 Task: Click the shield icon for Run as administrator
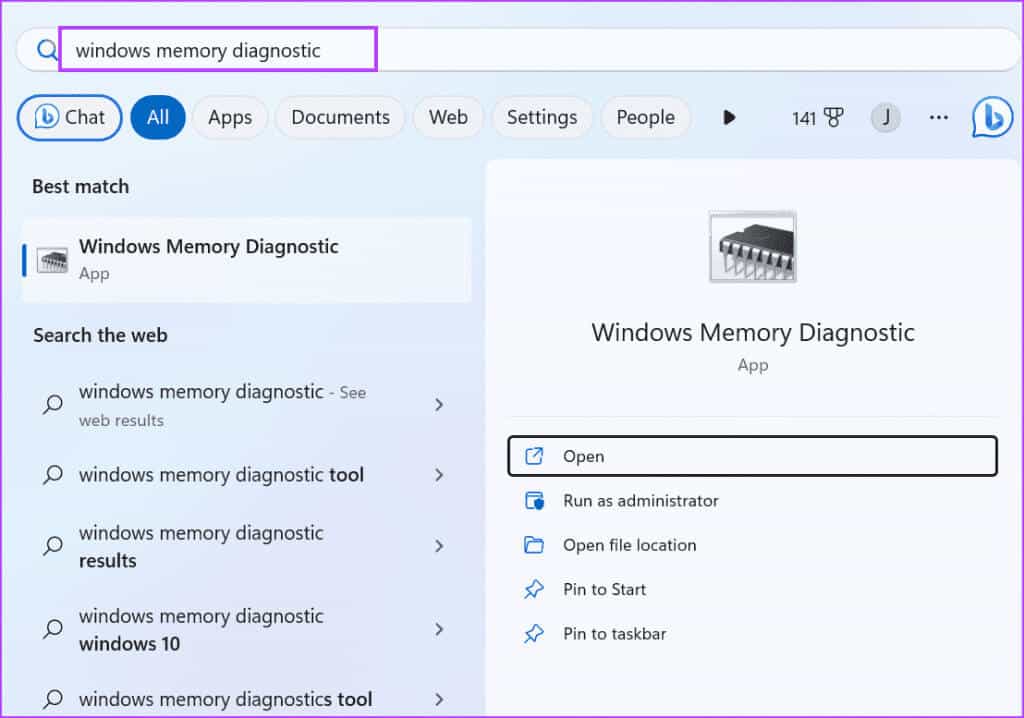pos(534,500)
